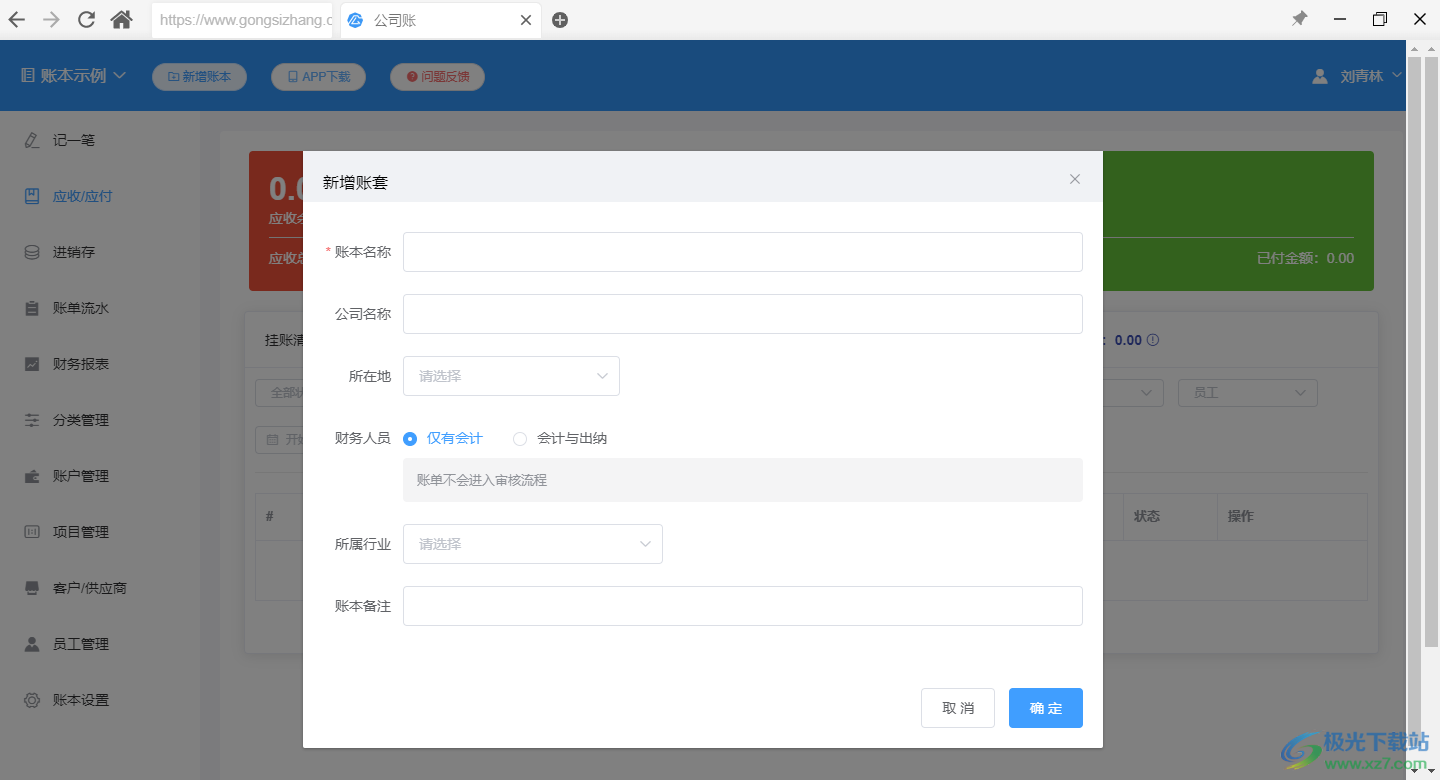Click the 员工管理 person icon
This screenshot has width=1440, height=780.
pyautogui.click(x=32, y=644)
